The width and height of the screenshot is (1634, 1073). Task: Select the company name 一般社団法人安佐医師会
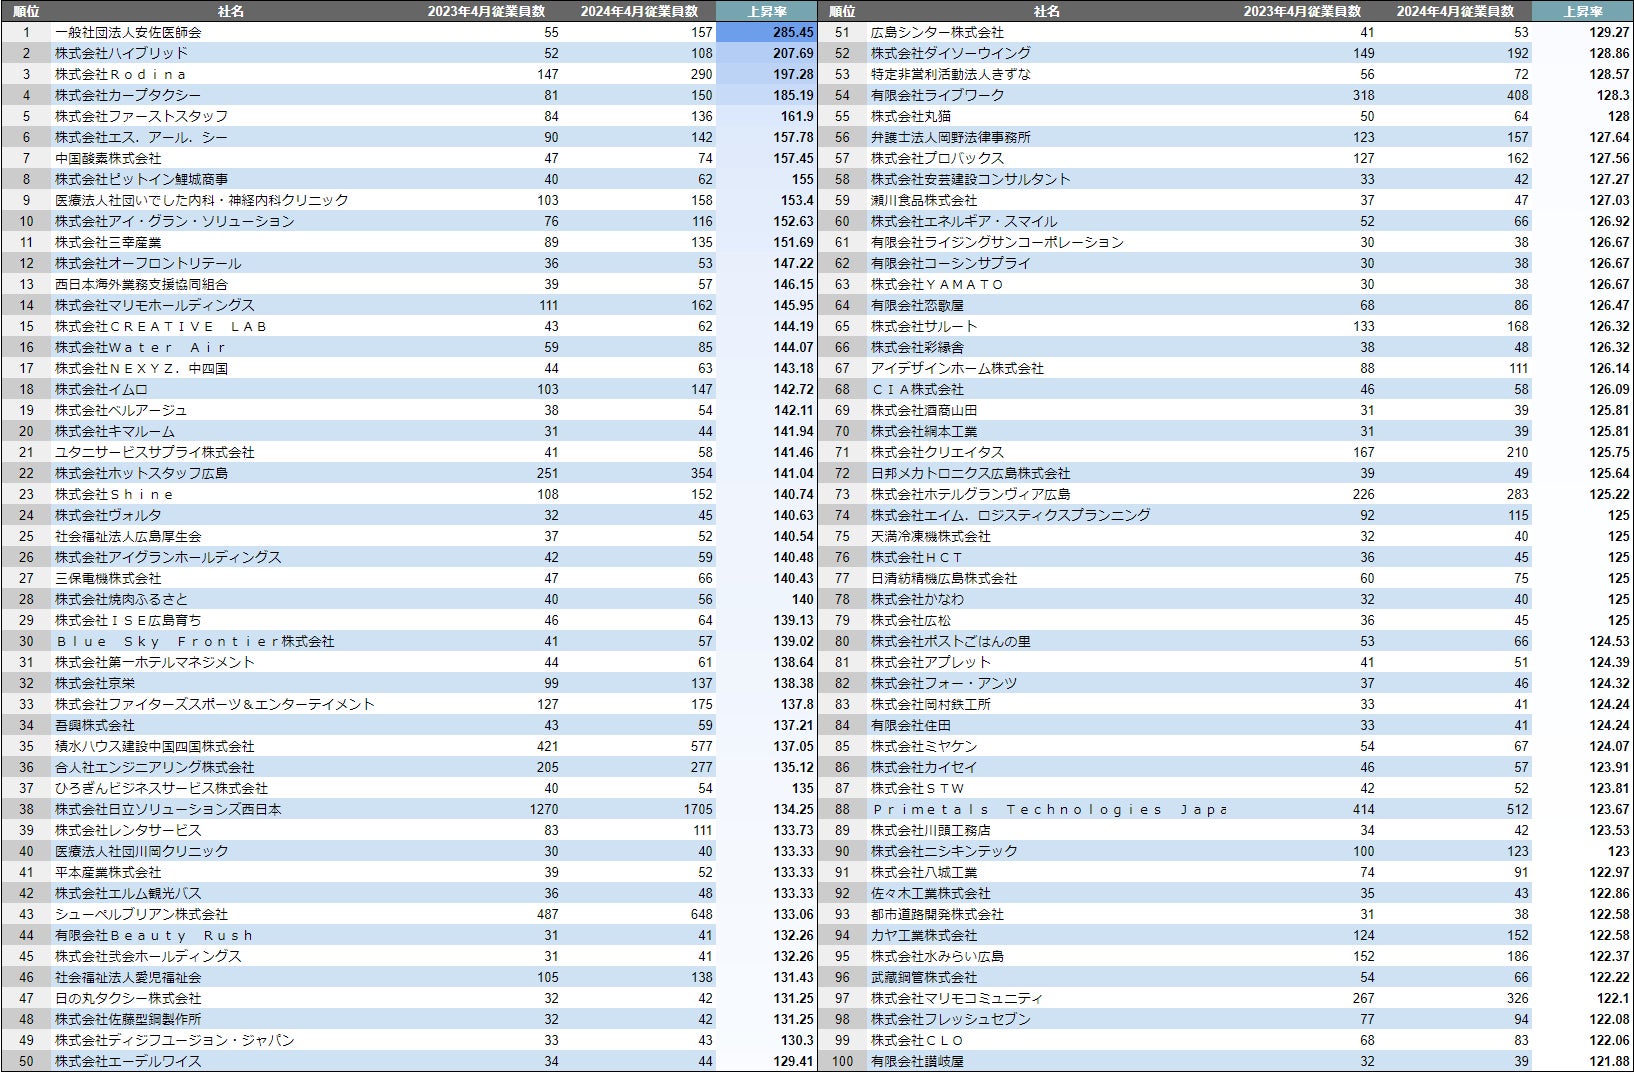point(128,32)
